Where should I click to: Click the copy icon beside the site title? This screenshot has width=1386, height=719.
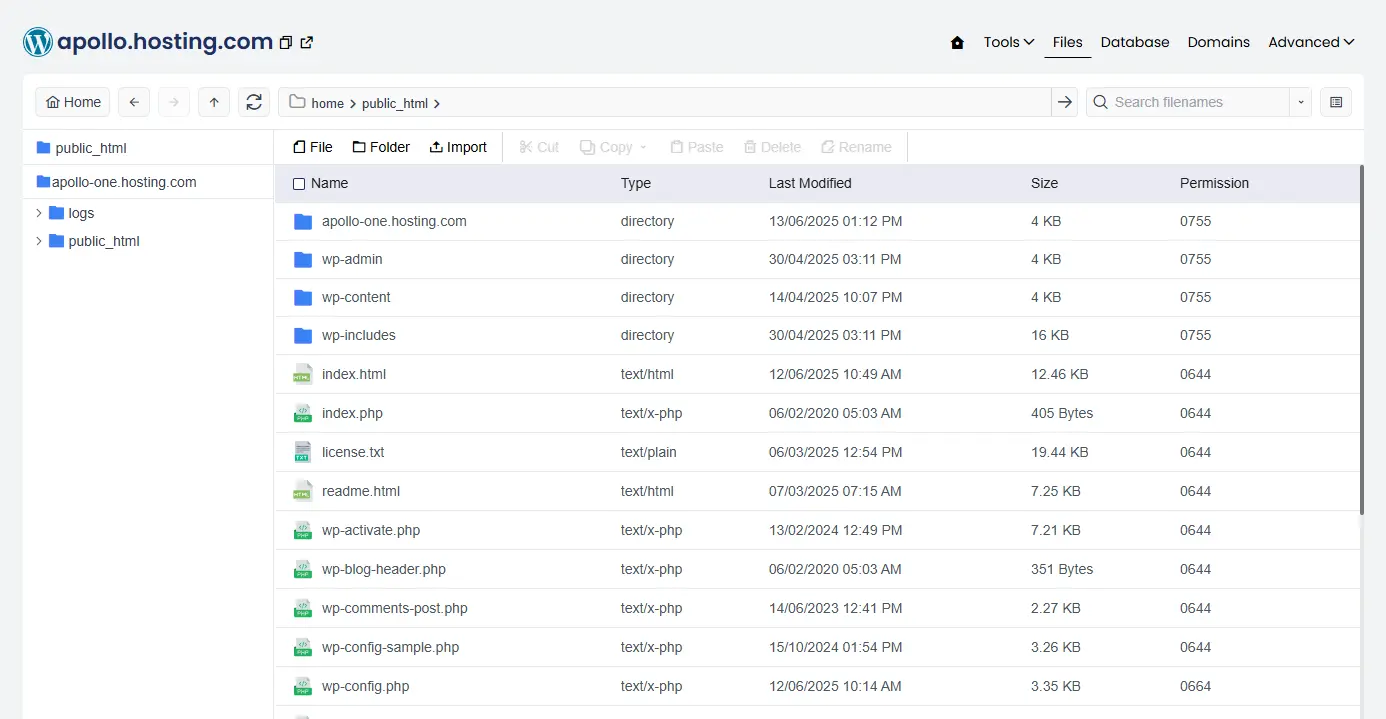point(286,43)
